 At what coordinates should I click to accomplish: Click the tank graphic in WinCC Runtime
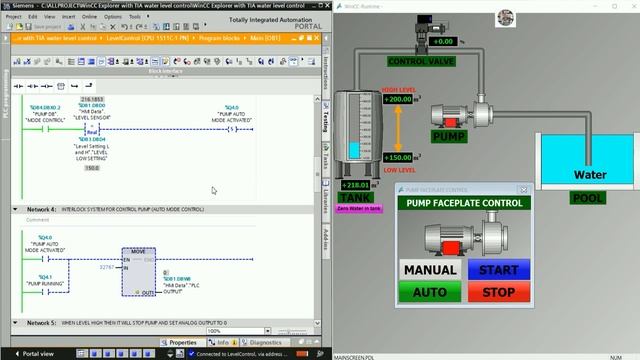point(358,134)
